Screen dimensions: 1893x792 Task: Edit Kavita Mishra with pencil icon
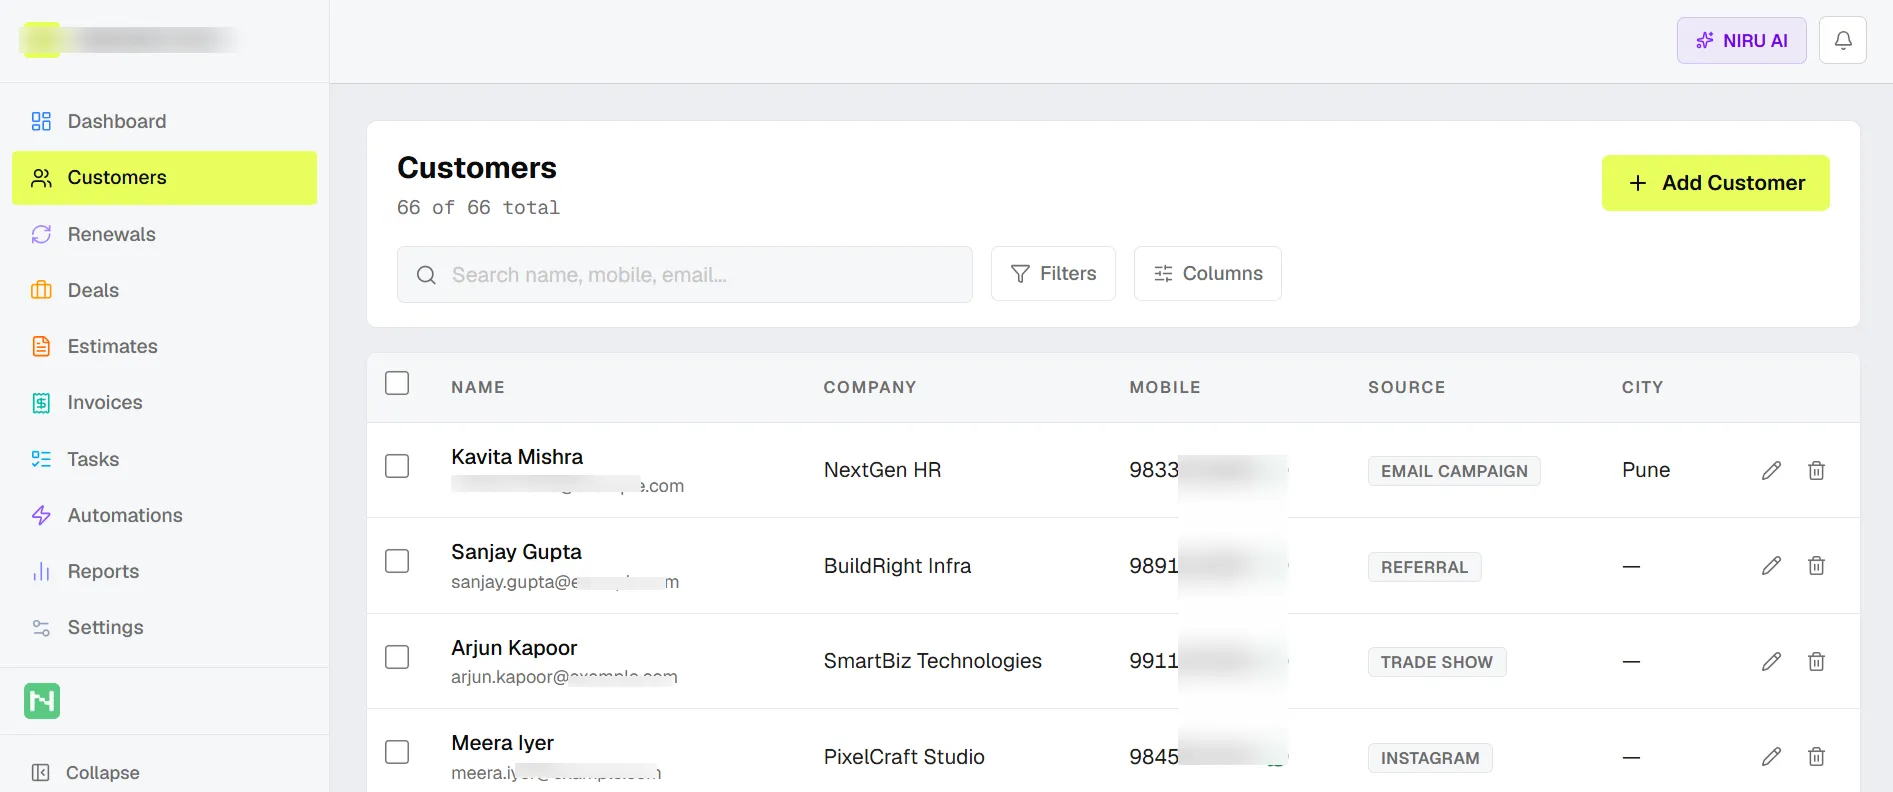tap(1771, 470)
